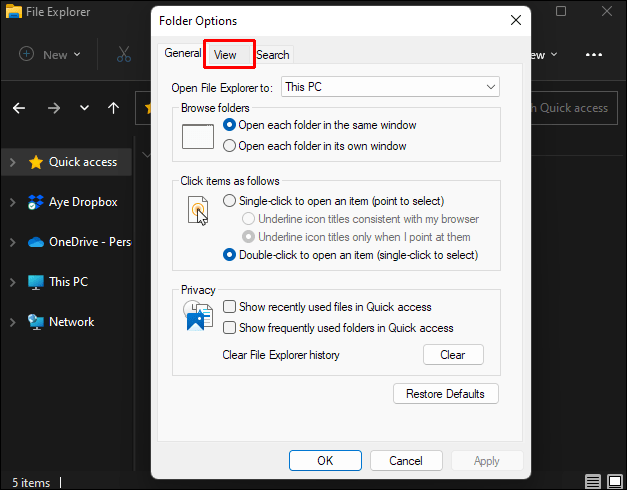Click the Cut scissors icon in toolbar
Viewport: 627px width, 490px height.
point(124,54)
